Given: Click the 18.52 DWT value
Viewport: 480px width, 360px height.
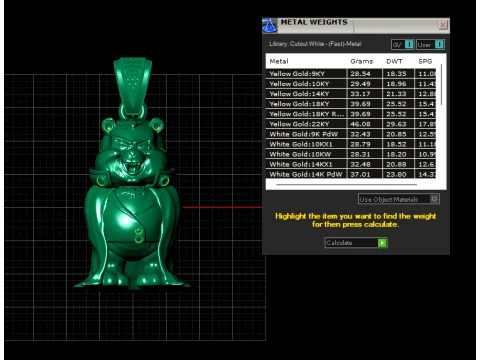Looking at the screenshot, I should [396, 144].
